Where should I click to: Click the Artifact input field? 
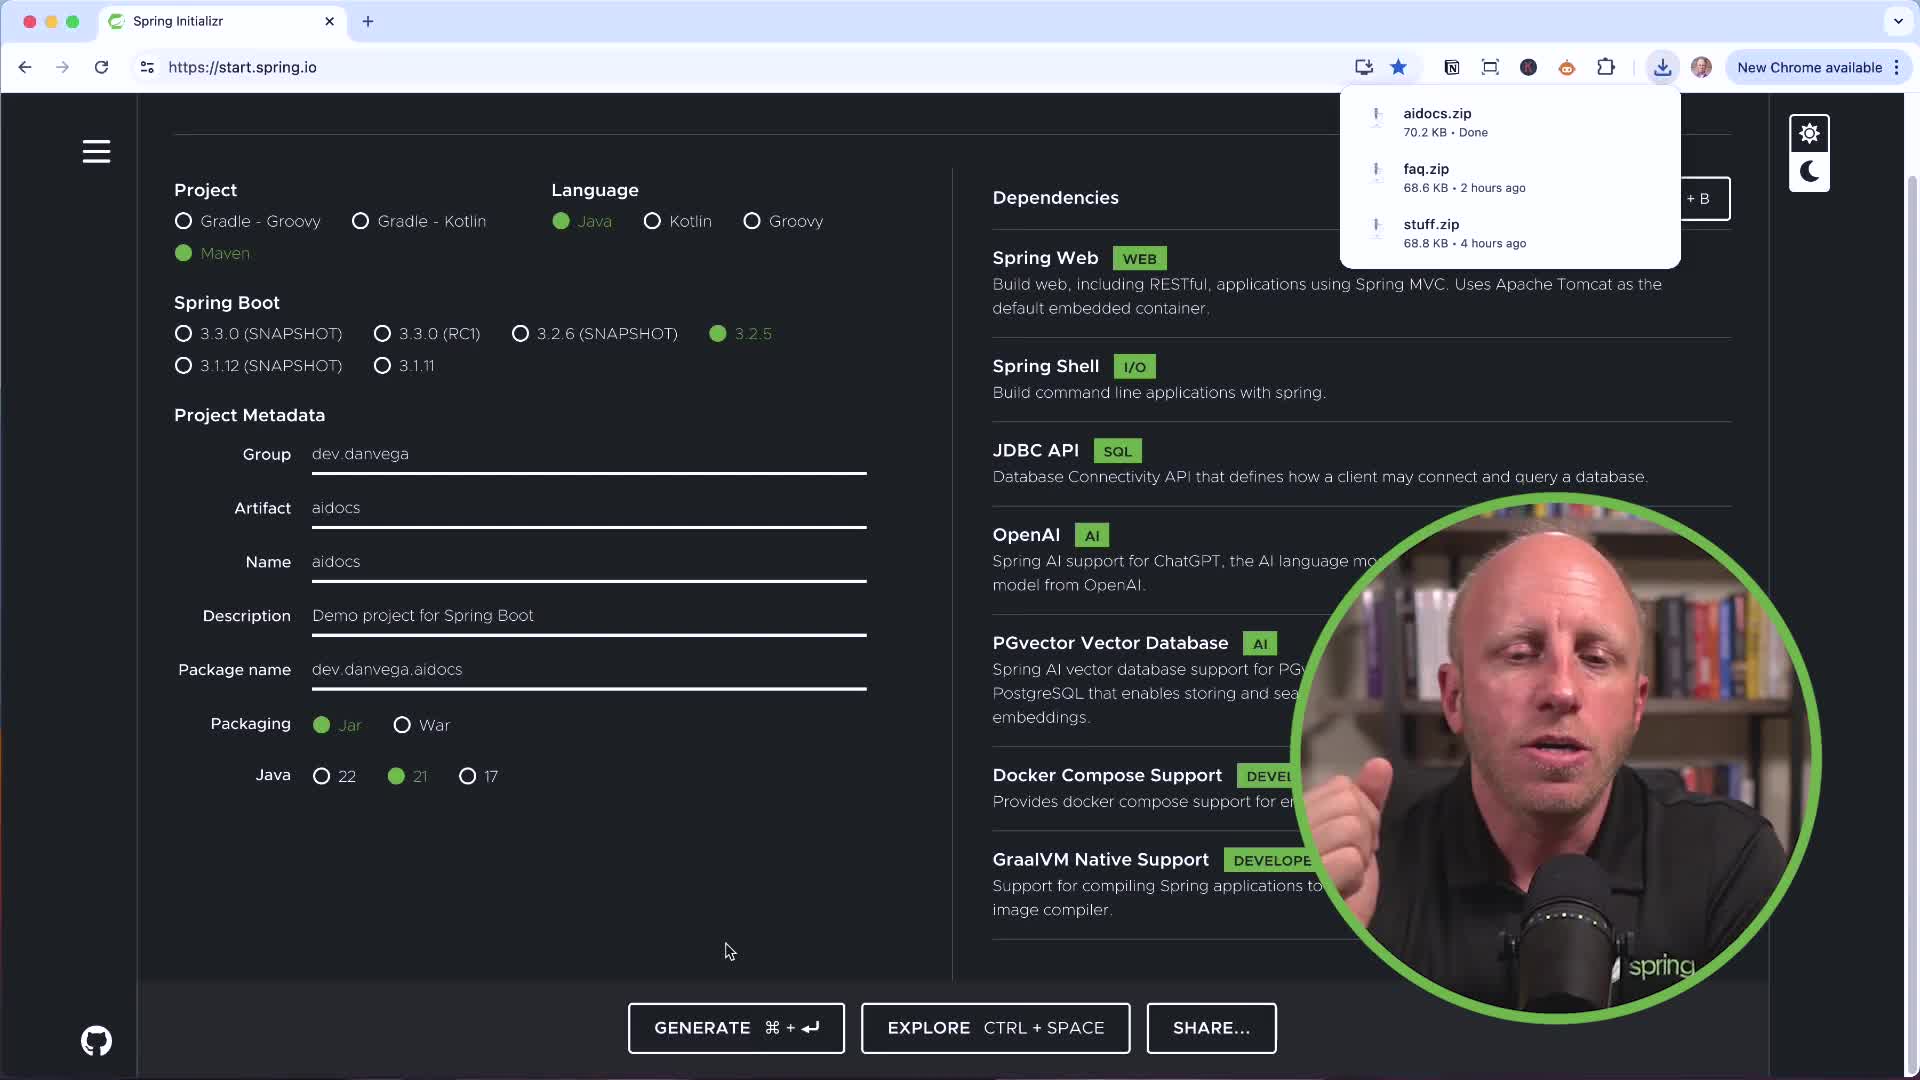[589, 509]
